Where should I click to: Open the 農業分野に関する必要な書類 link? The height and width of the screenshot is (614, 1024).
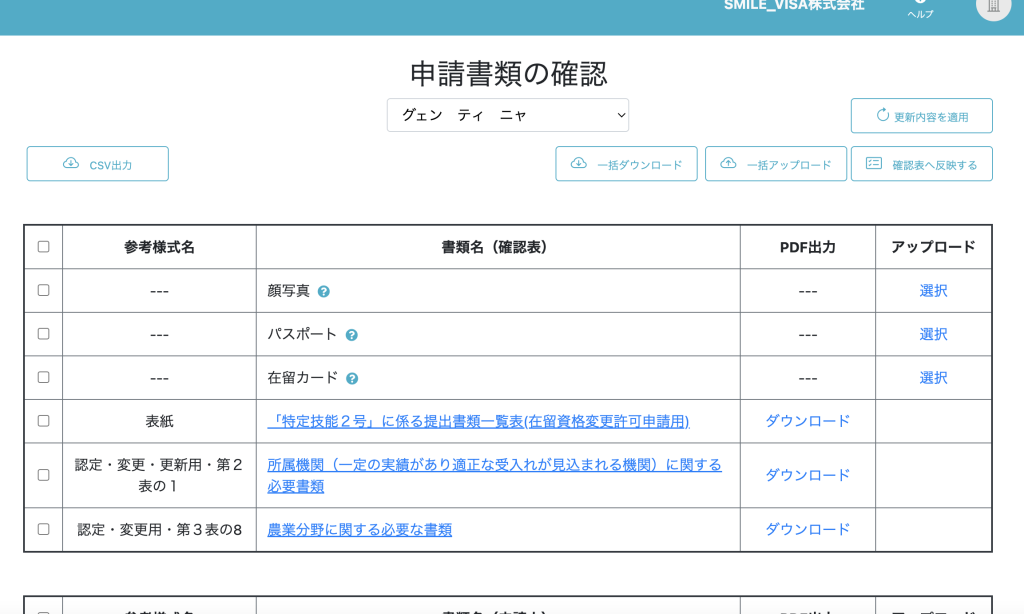pos(359,530)
